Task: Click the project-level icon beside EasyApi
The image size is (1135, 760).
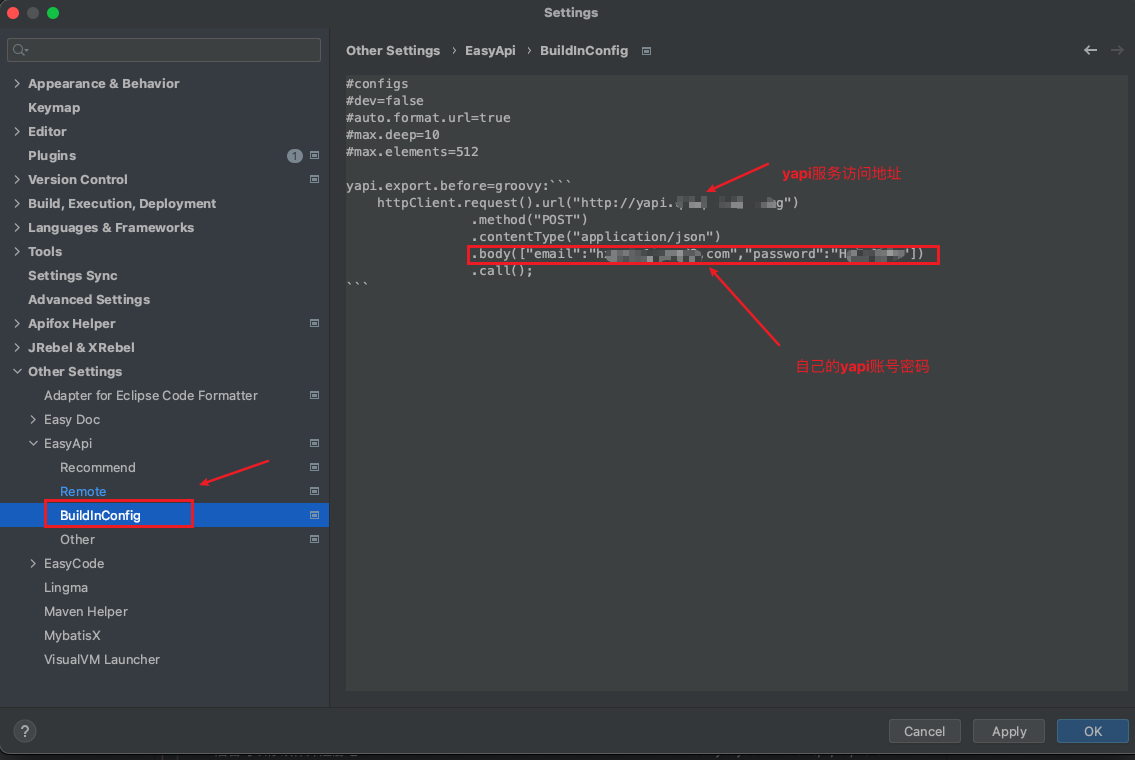Action: (x=314, y=443)
